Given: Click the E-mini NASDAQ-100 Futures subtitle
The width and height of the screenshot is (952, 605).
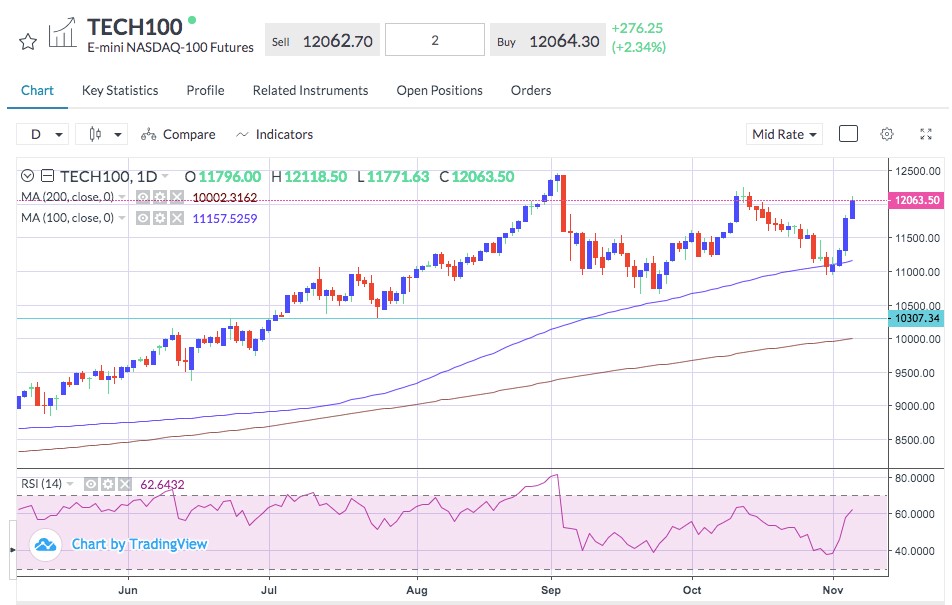Looking at the screenshot, I should [x=171, y=47].
